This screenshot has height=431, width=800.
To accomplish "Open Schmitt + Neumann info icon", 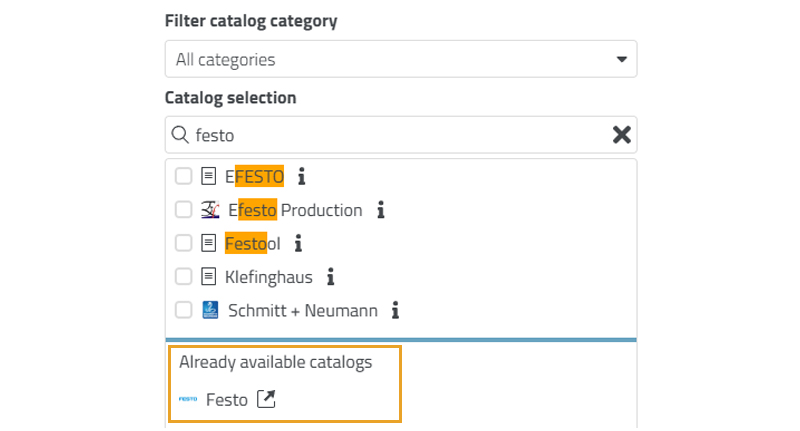I will tap(395, 310).
